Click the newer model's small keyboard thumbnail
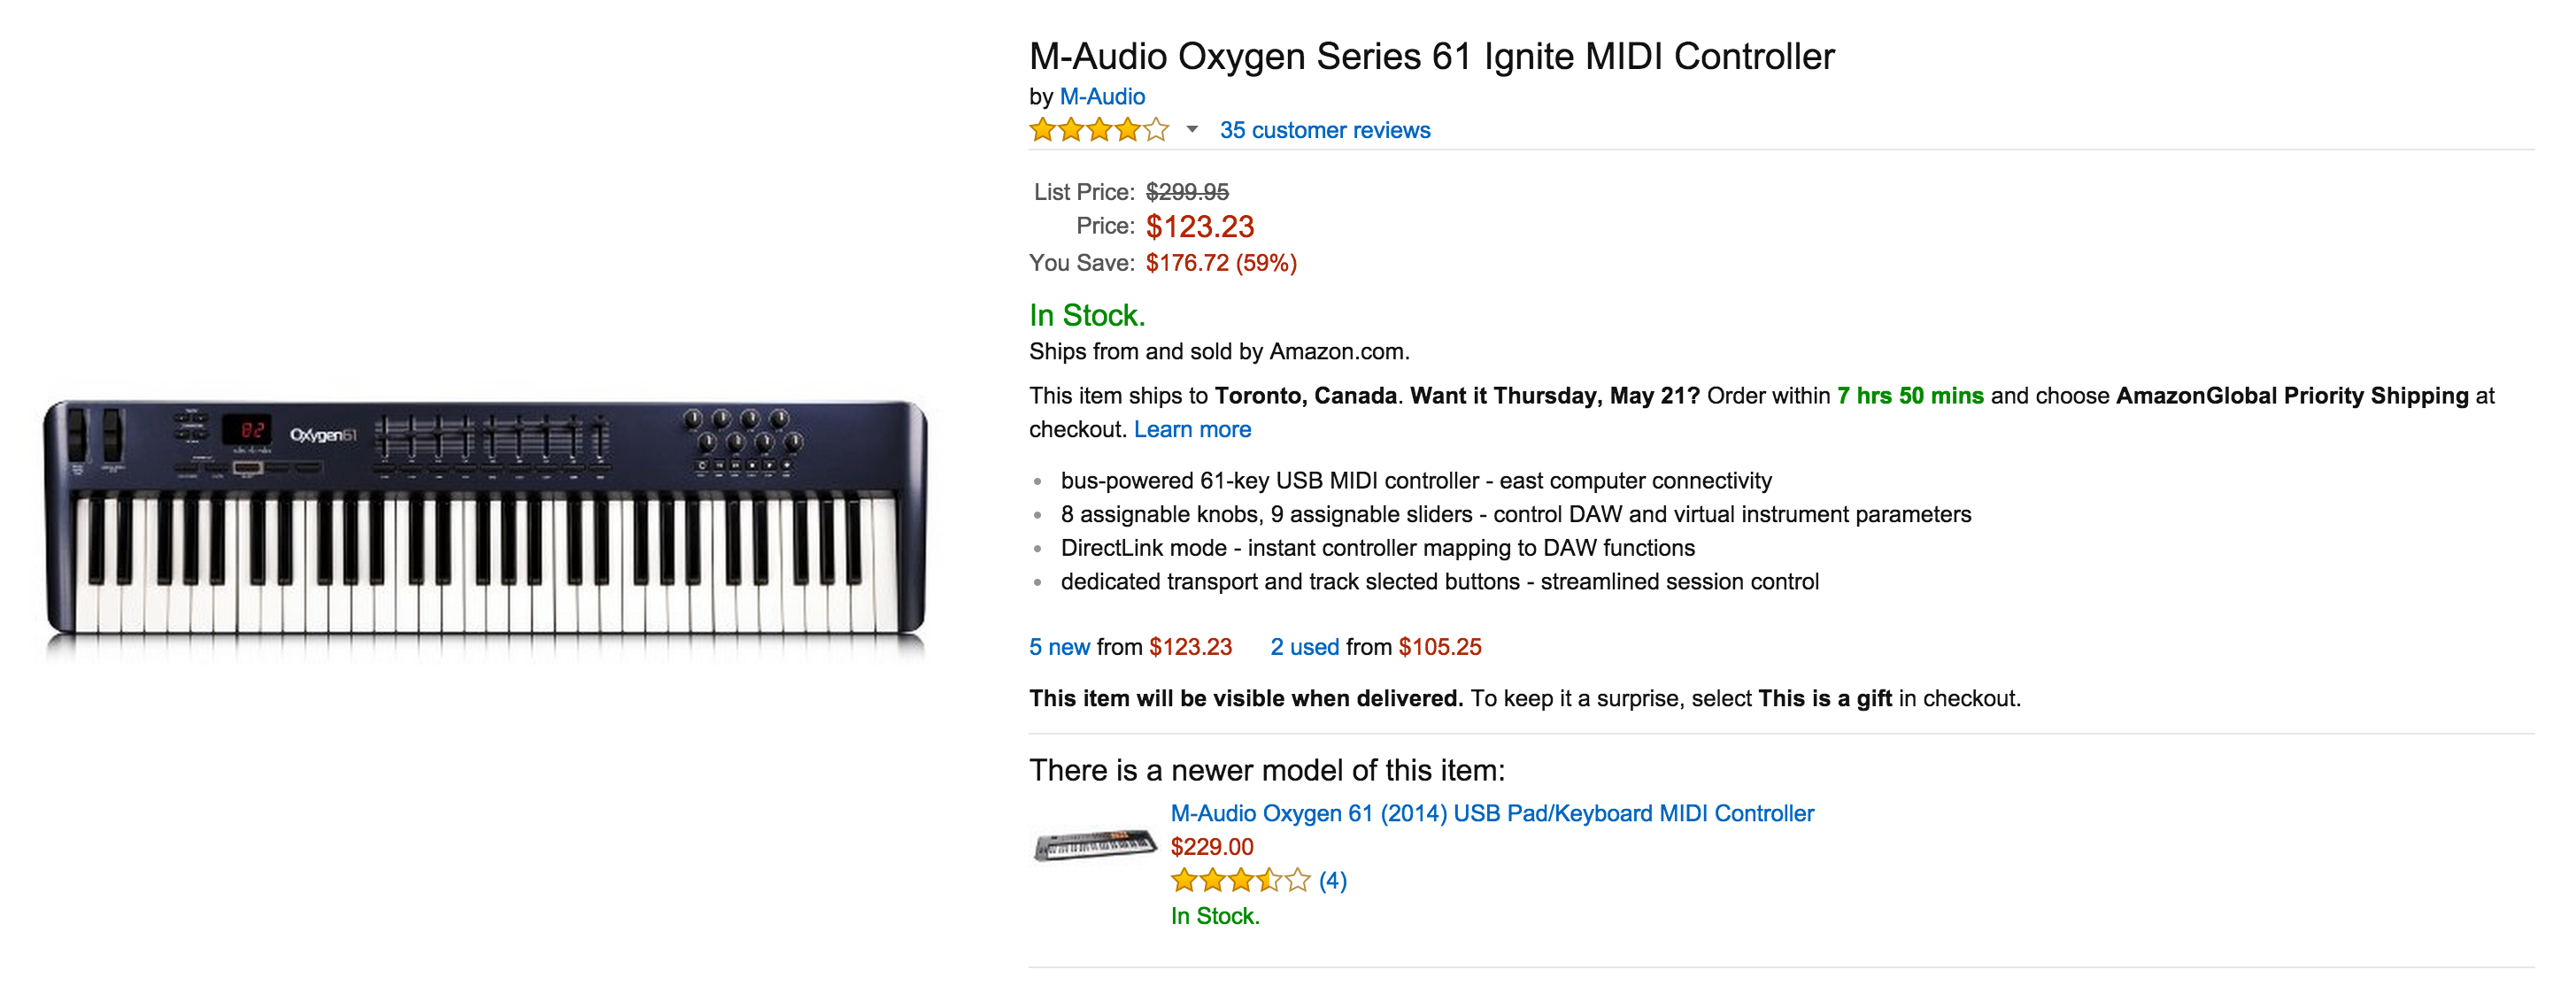 tap(1094, 845)
